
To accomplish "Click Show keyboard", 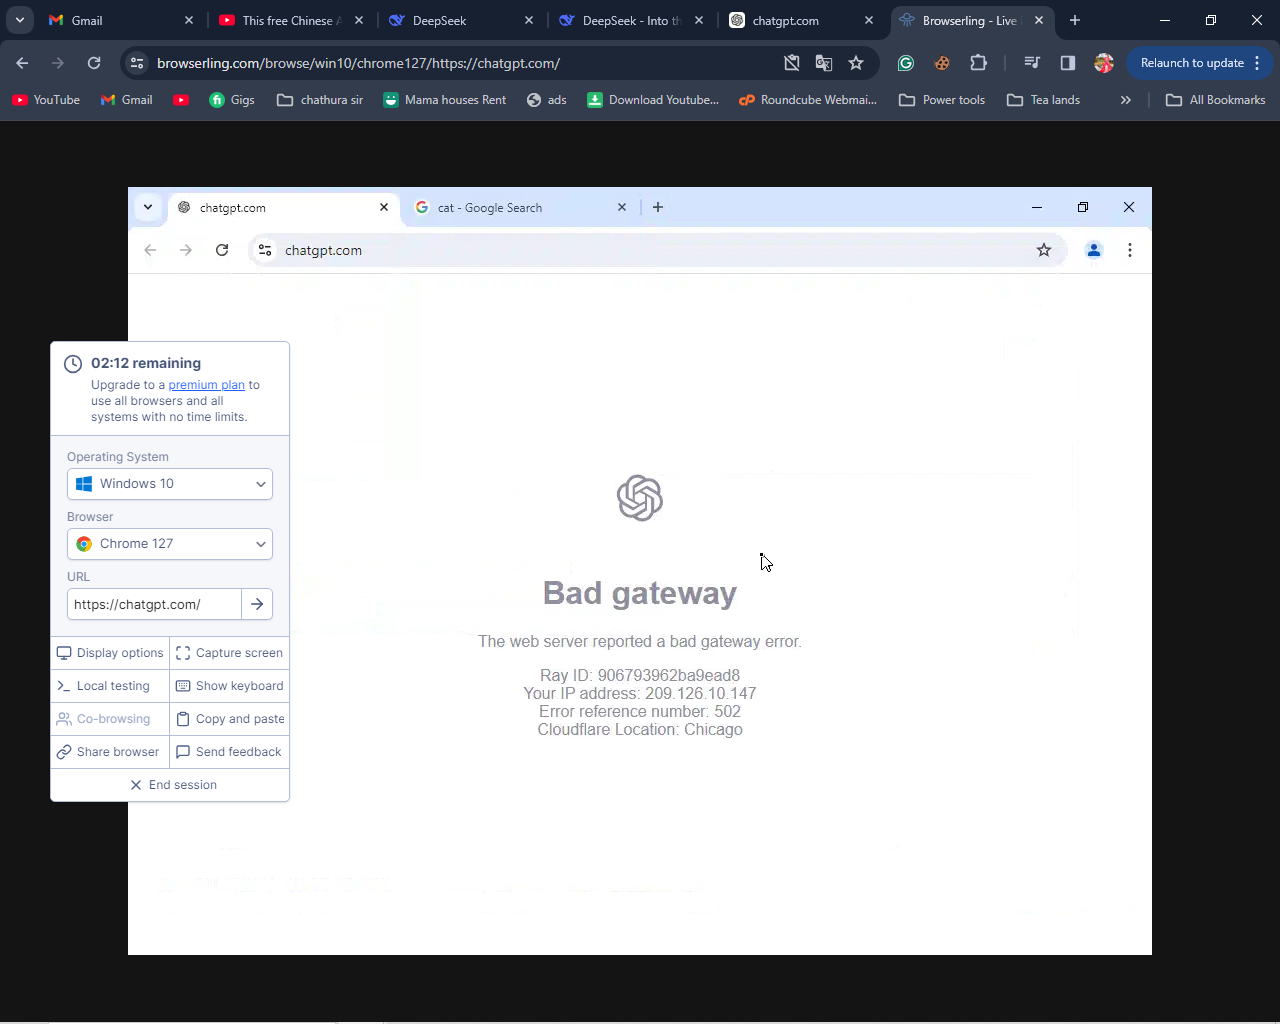I will pos(229,686).
